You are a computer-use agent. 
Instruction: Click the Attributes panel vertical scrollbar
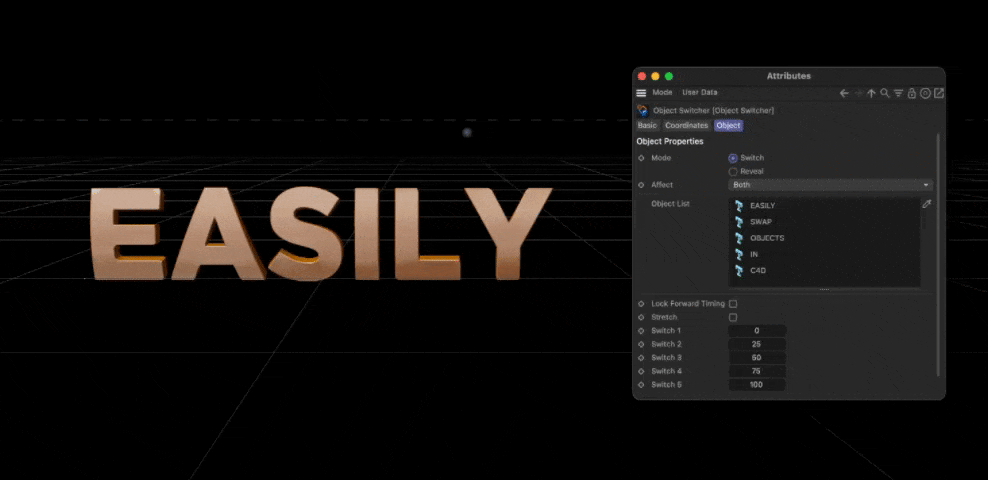[x=938, y=254]
